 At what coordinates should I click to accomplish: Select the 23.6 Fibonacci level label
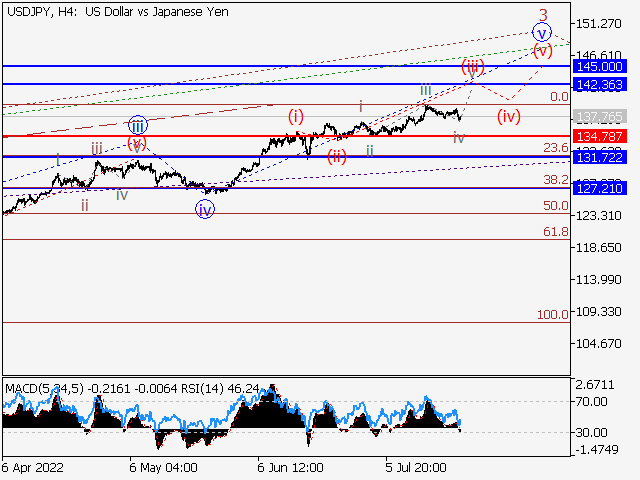tap(556, 148)
